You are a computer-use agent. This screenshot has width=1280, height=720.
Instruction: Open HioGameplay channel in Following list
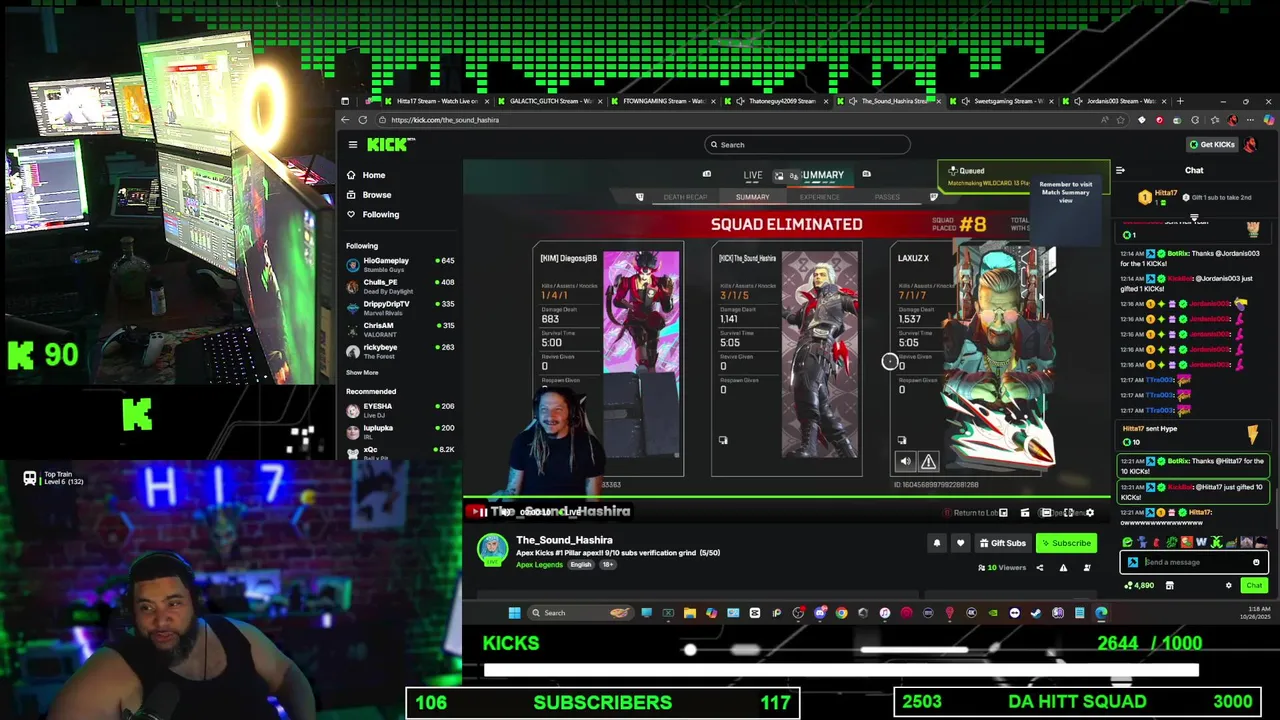tap(400, 264)
